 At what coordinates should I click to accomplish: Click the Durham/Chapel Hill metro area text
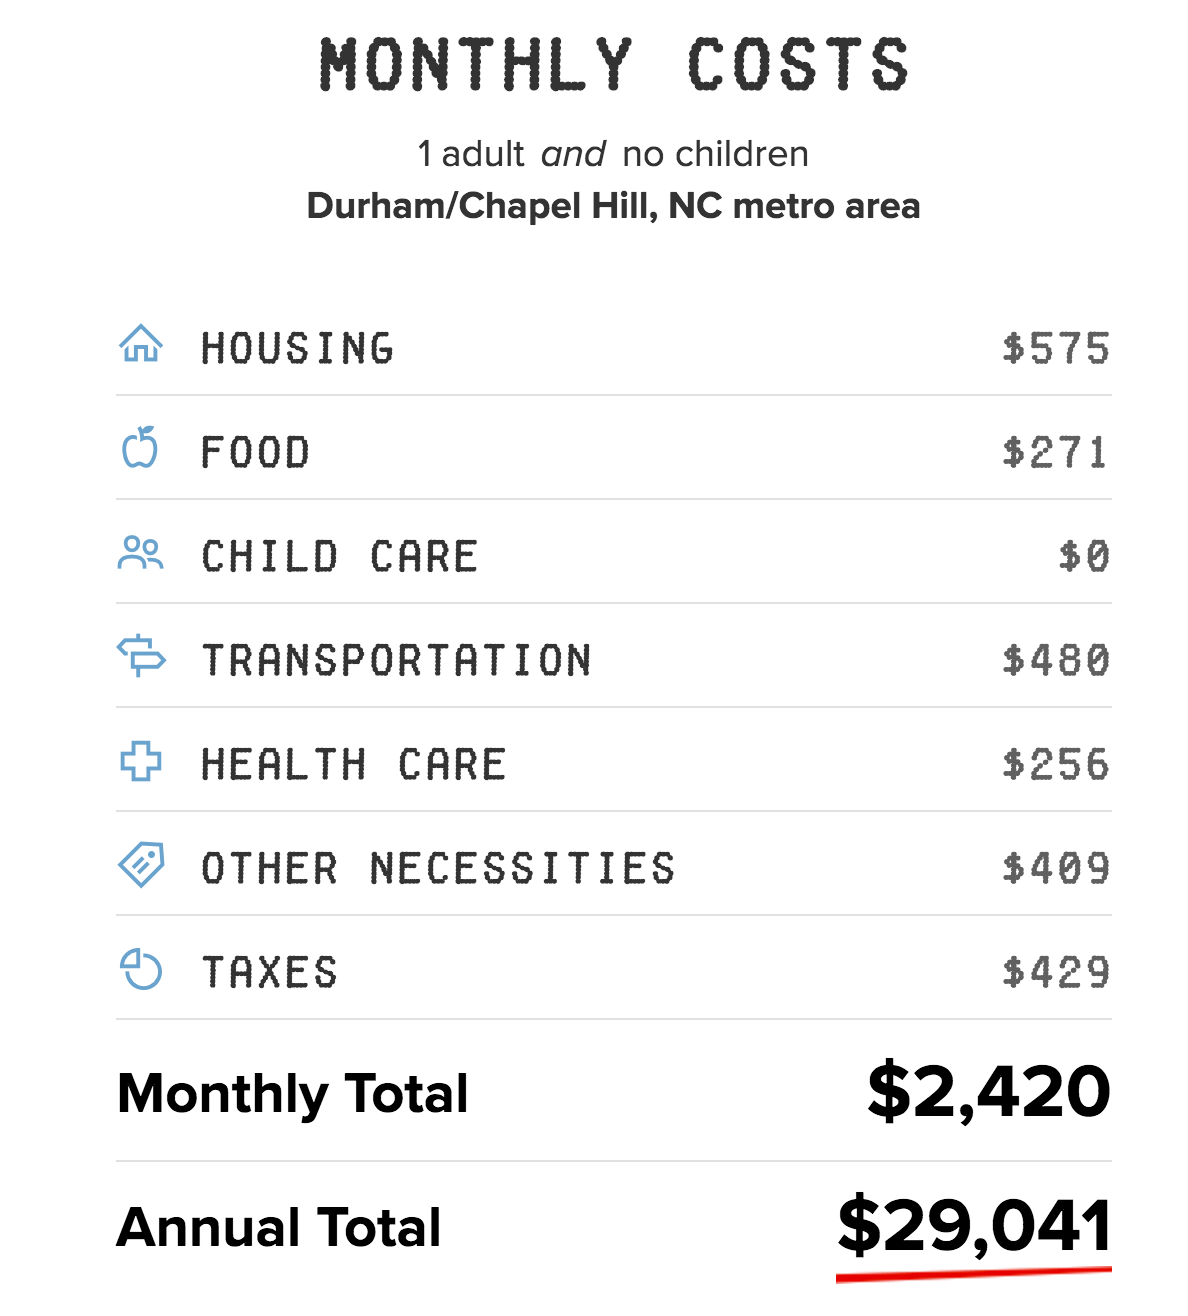click(x=613, y=206)
